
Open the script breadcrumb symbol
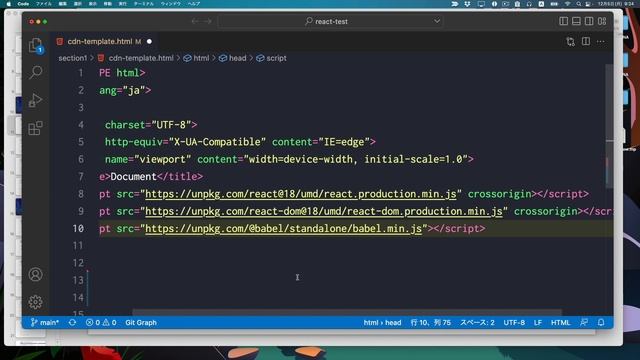tap(271, 58)
